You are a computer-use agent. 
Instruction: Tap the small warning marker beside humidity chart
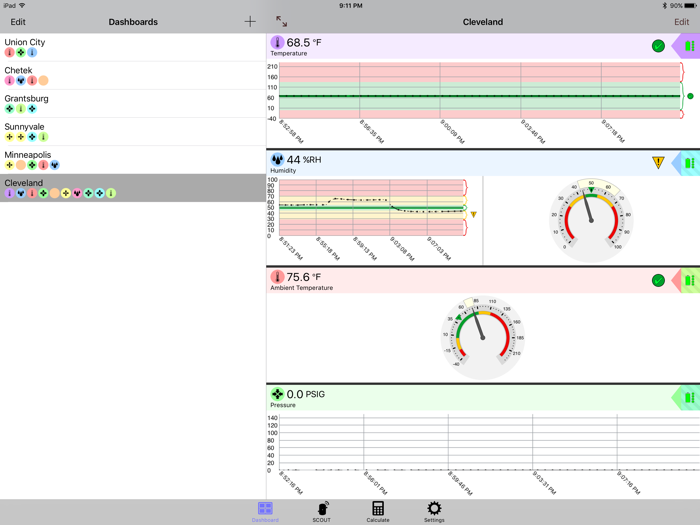click(474, 215)
